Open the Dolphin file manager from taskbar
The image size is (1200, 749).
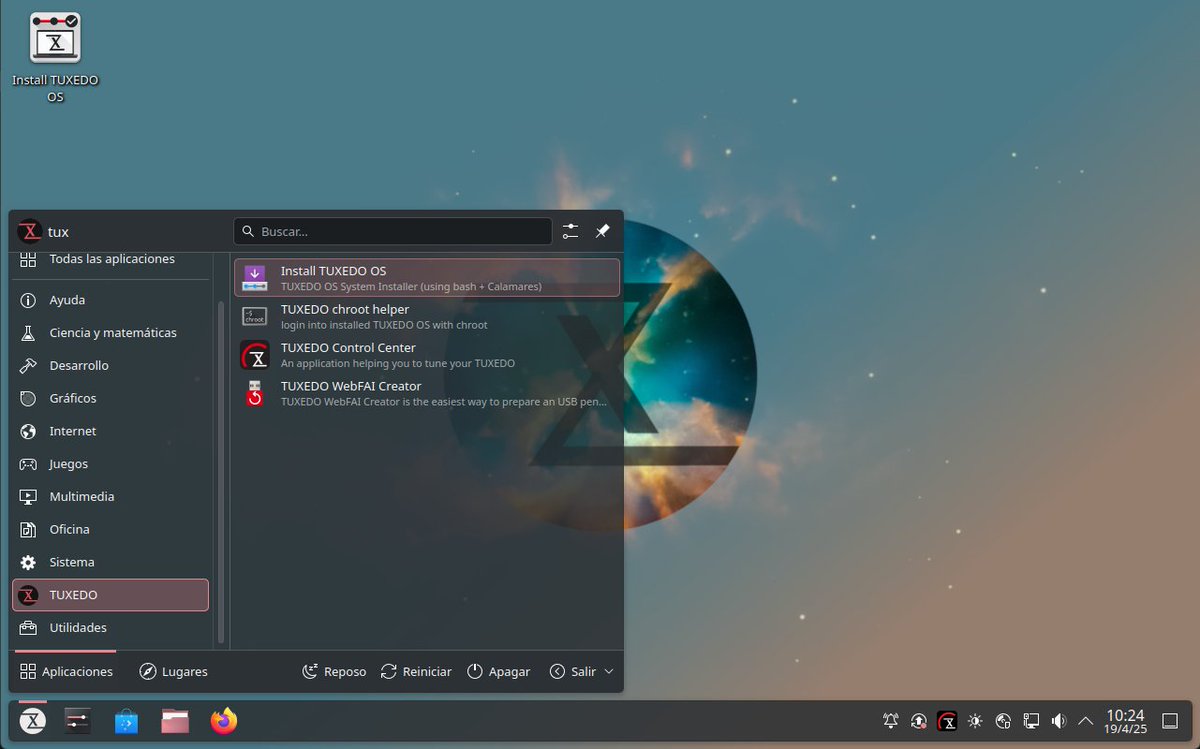tap(175, 720)
